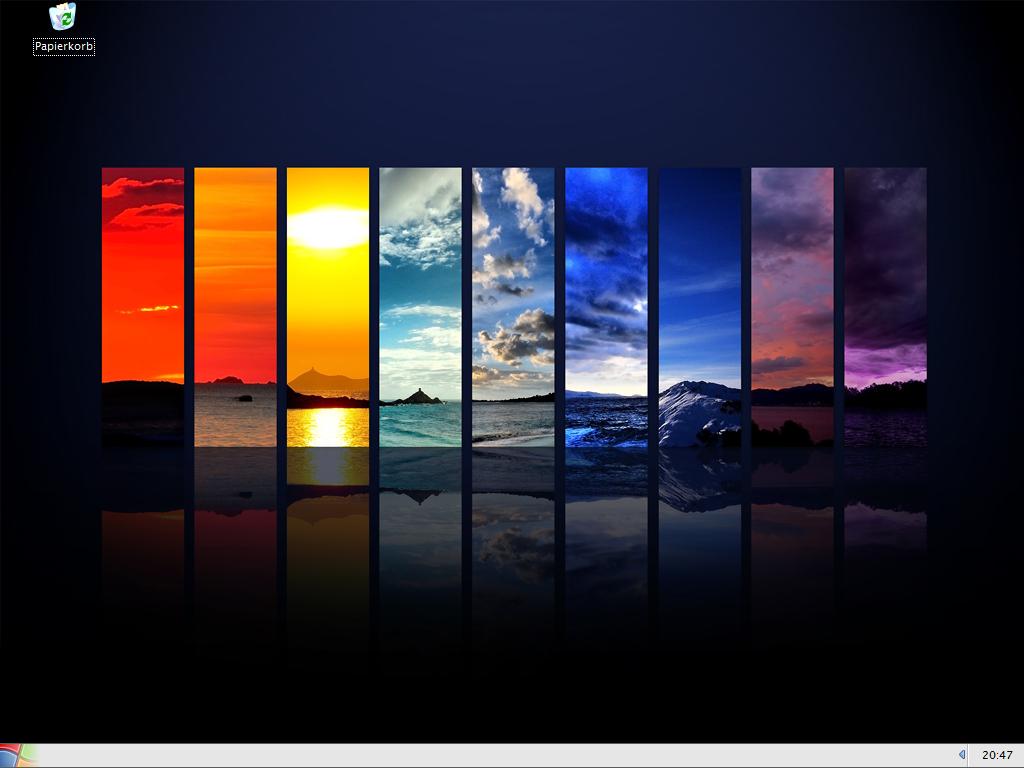
Task: Click the sun's reflection on the water
Action: [x=327, y=428]
